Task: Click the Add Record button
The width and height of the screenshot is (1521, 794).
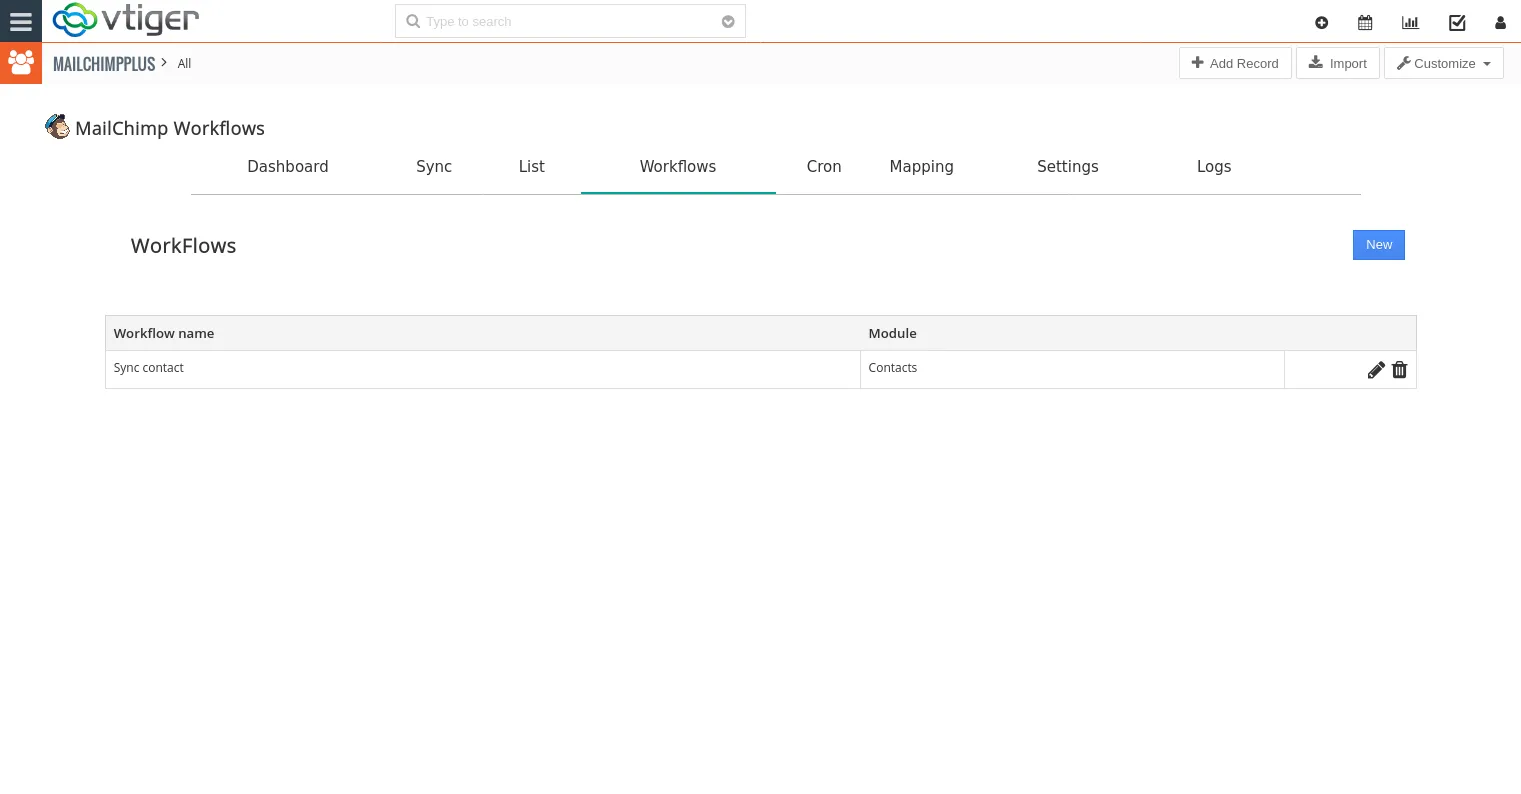Action: pyautogui.click(x=1235, y=63)
